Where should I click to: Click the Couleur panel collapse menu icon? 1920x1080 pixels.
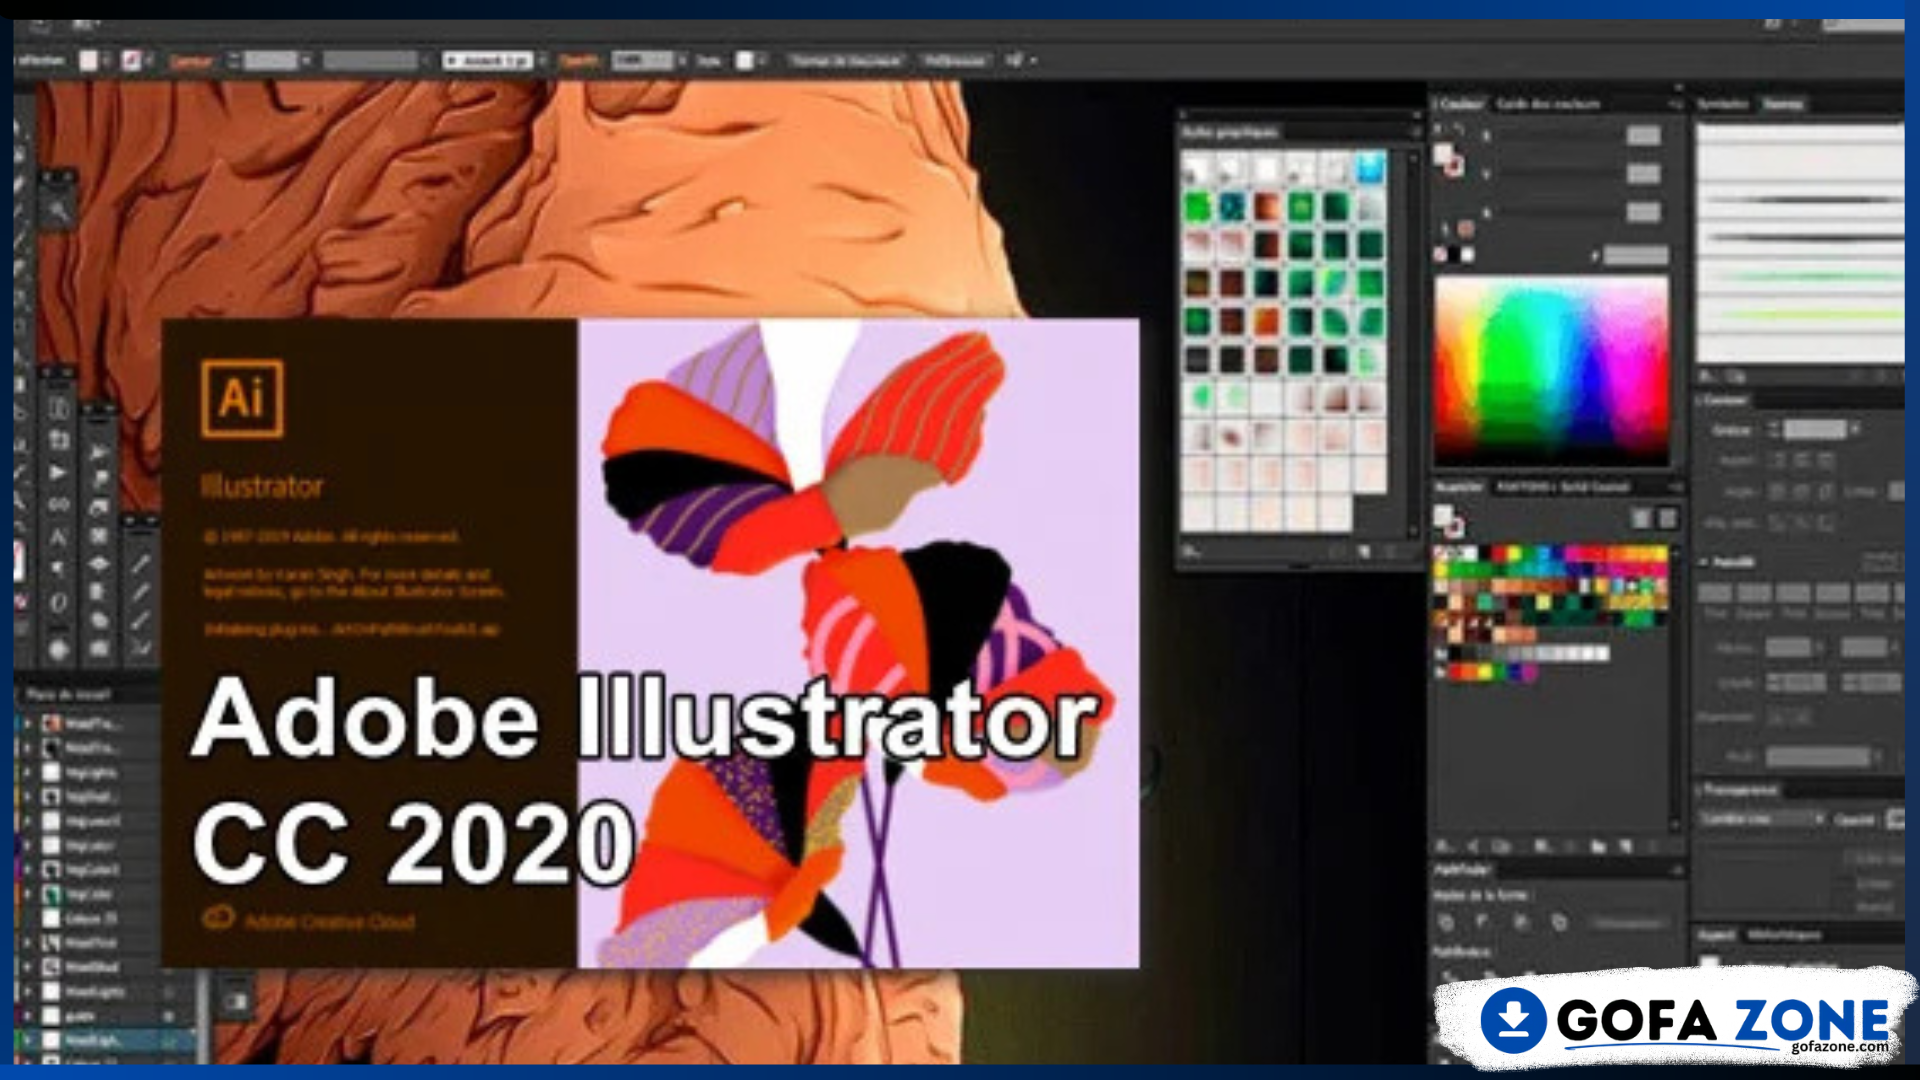[x=1676, y=104]
